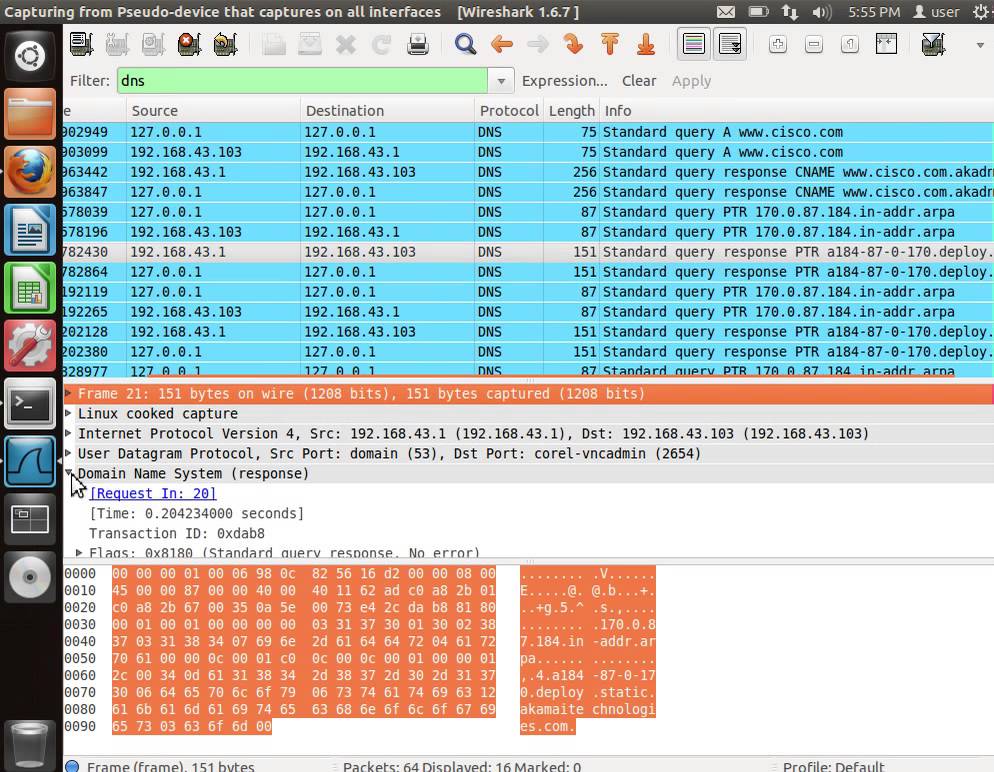Open Find Packet magnifier tool
The image size is (994, 772).
click(x=465, y=44)
